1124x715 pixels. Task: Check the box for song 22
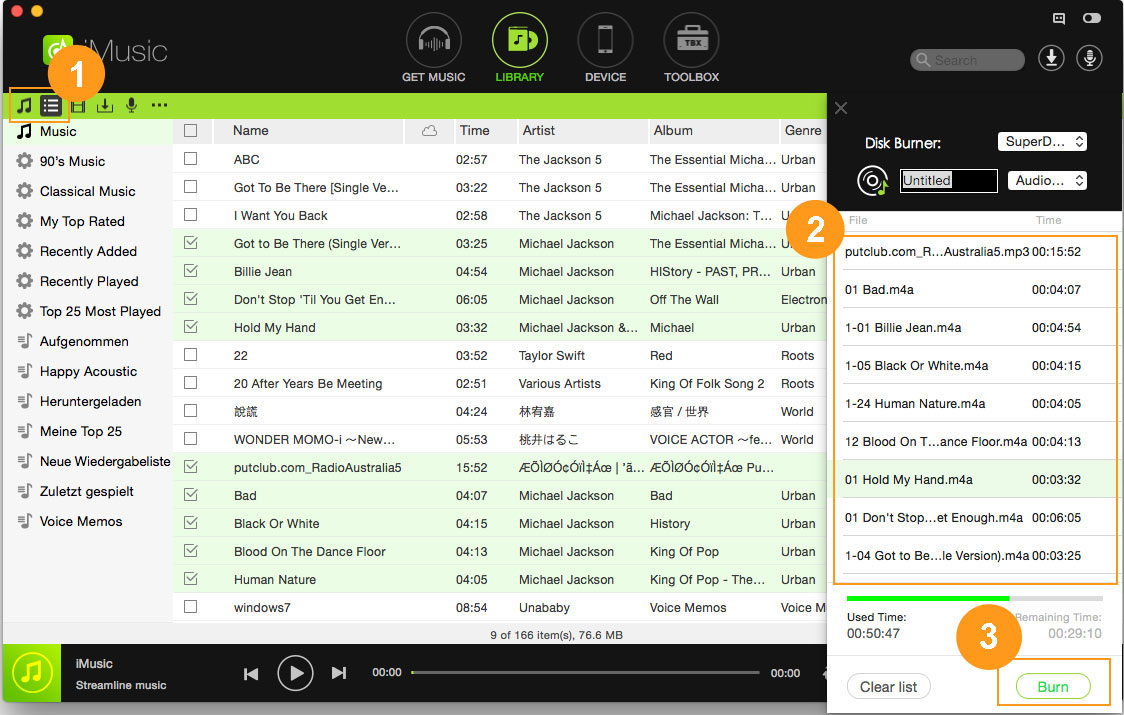point(191,354)
